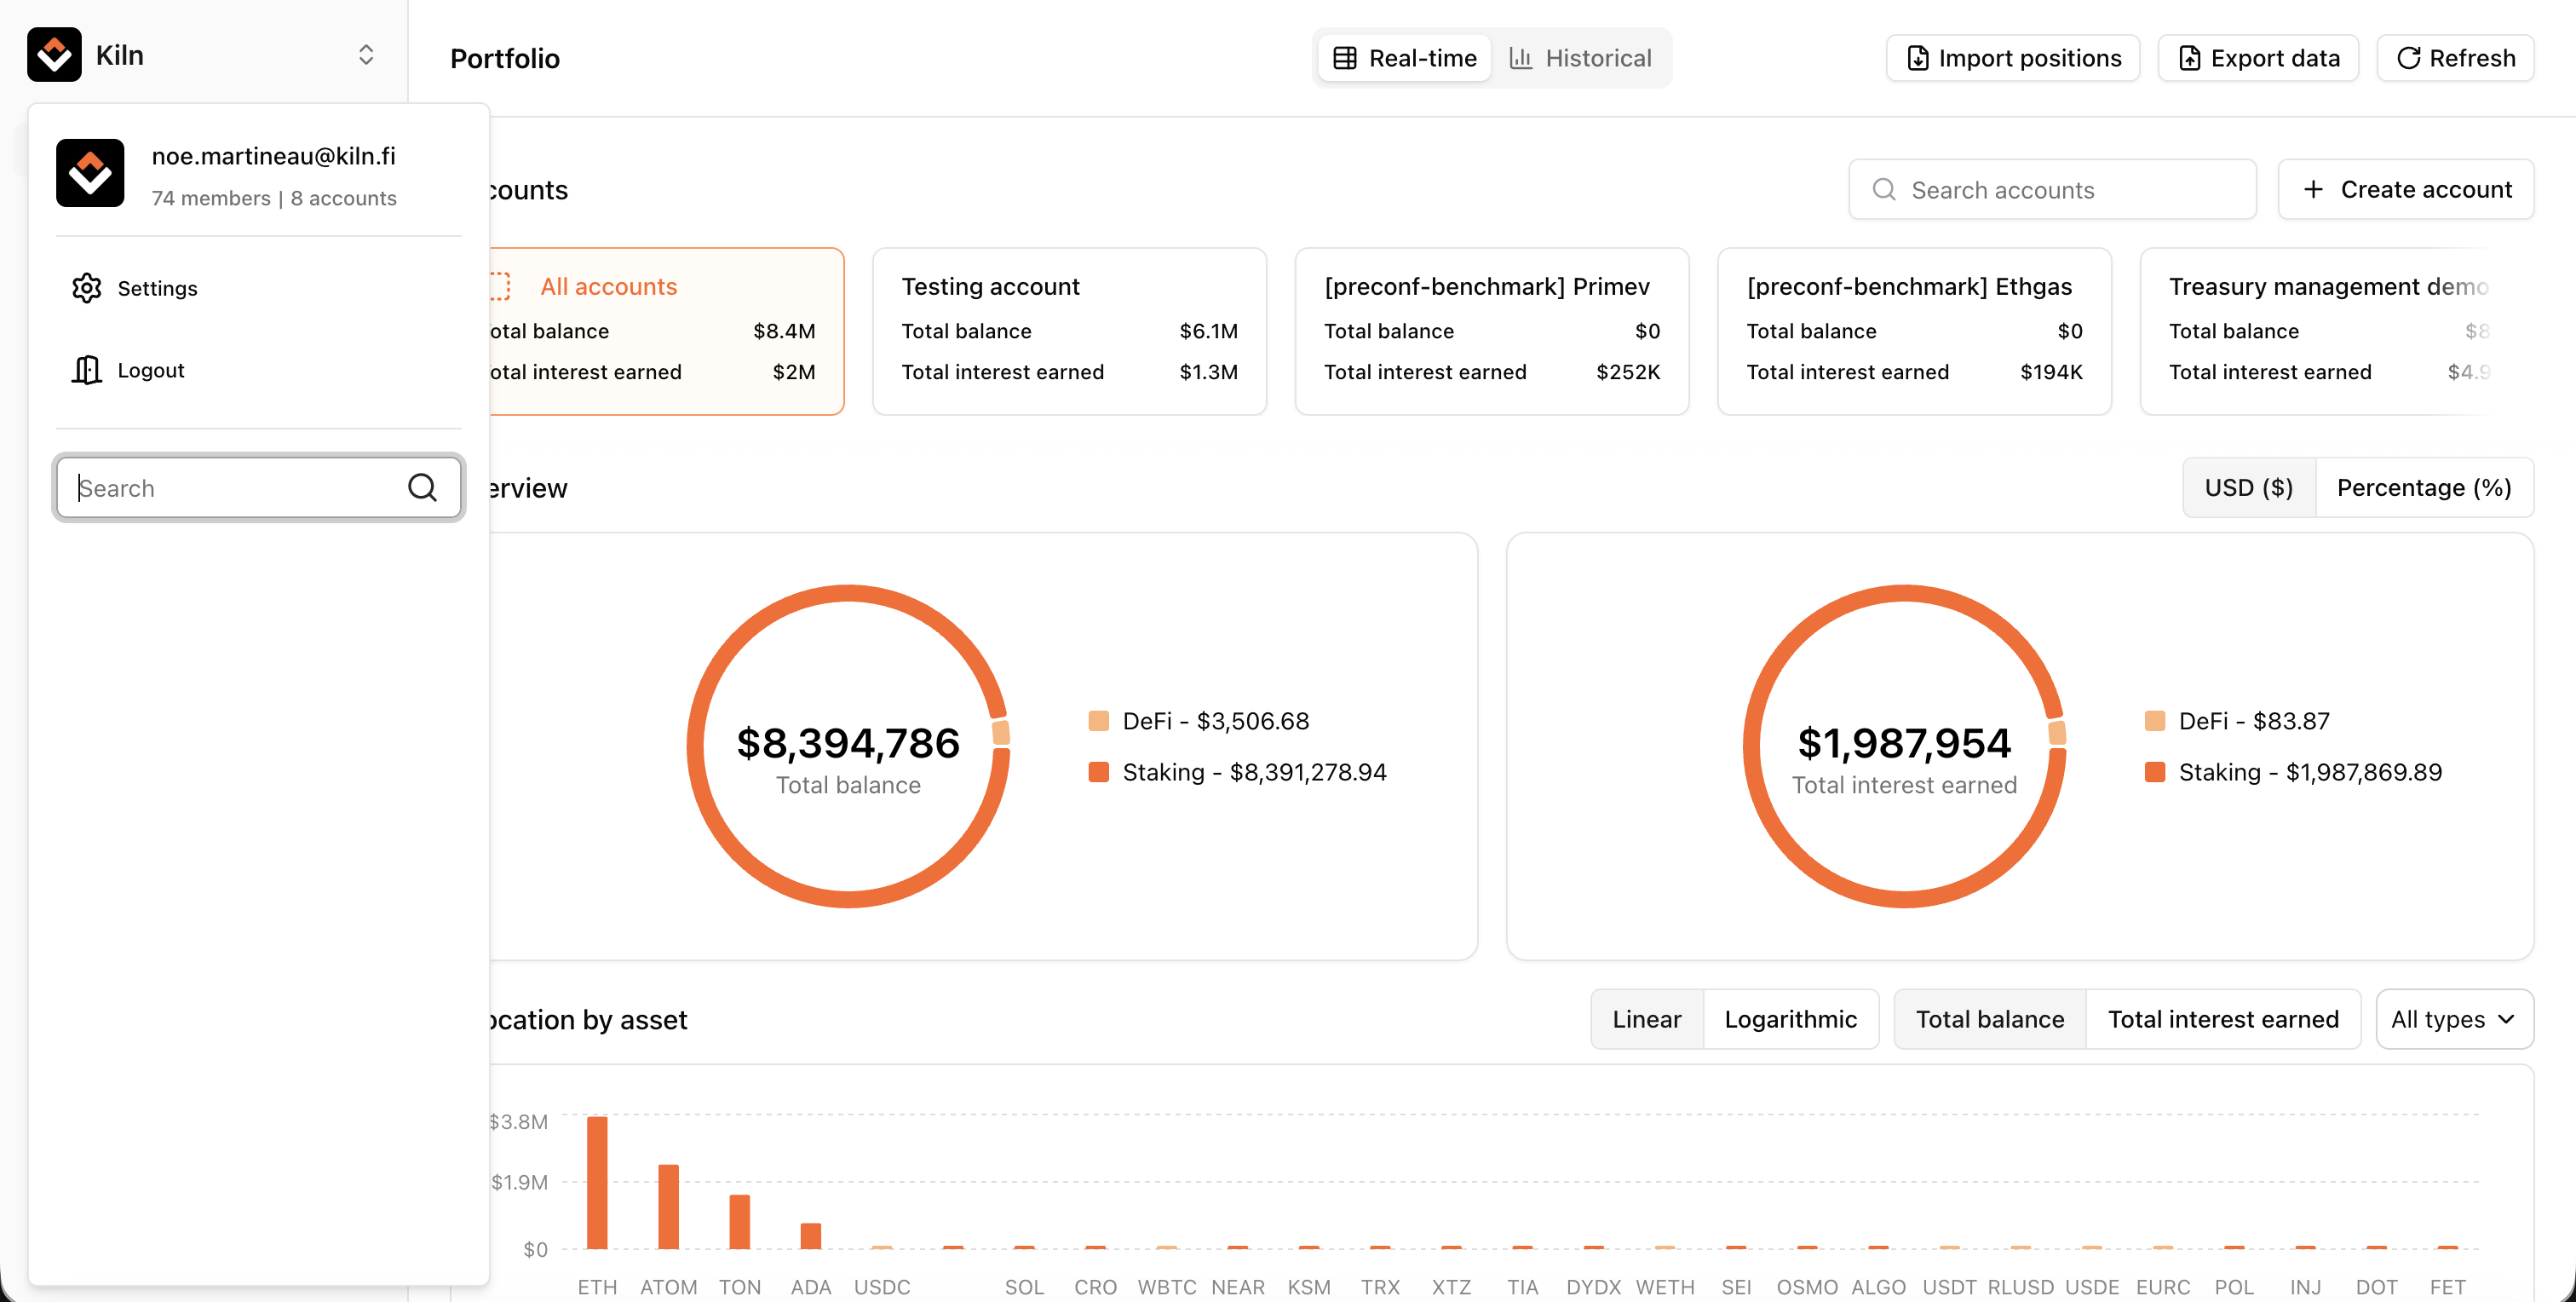Click the plus icon on Create account

2313,190
